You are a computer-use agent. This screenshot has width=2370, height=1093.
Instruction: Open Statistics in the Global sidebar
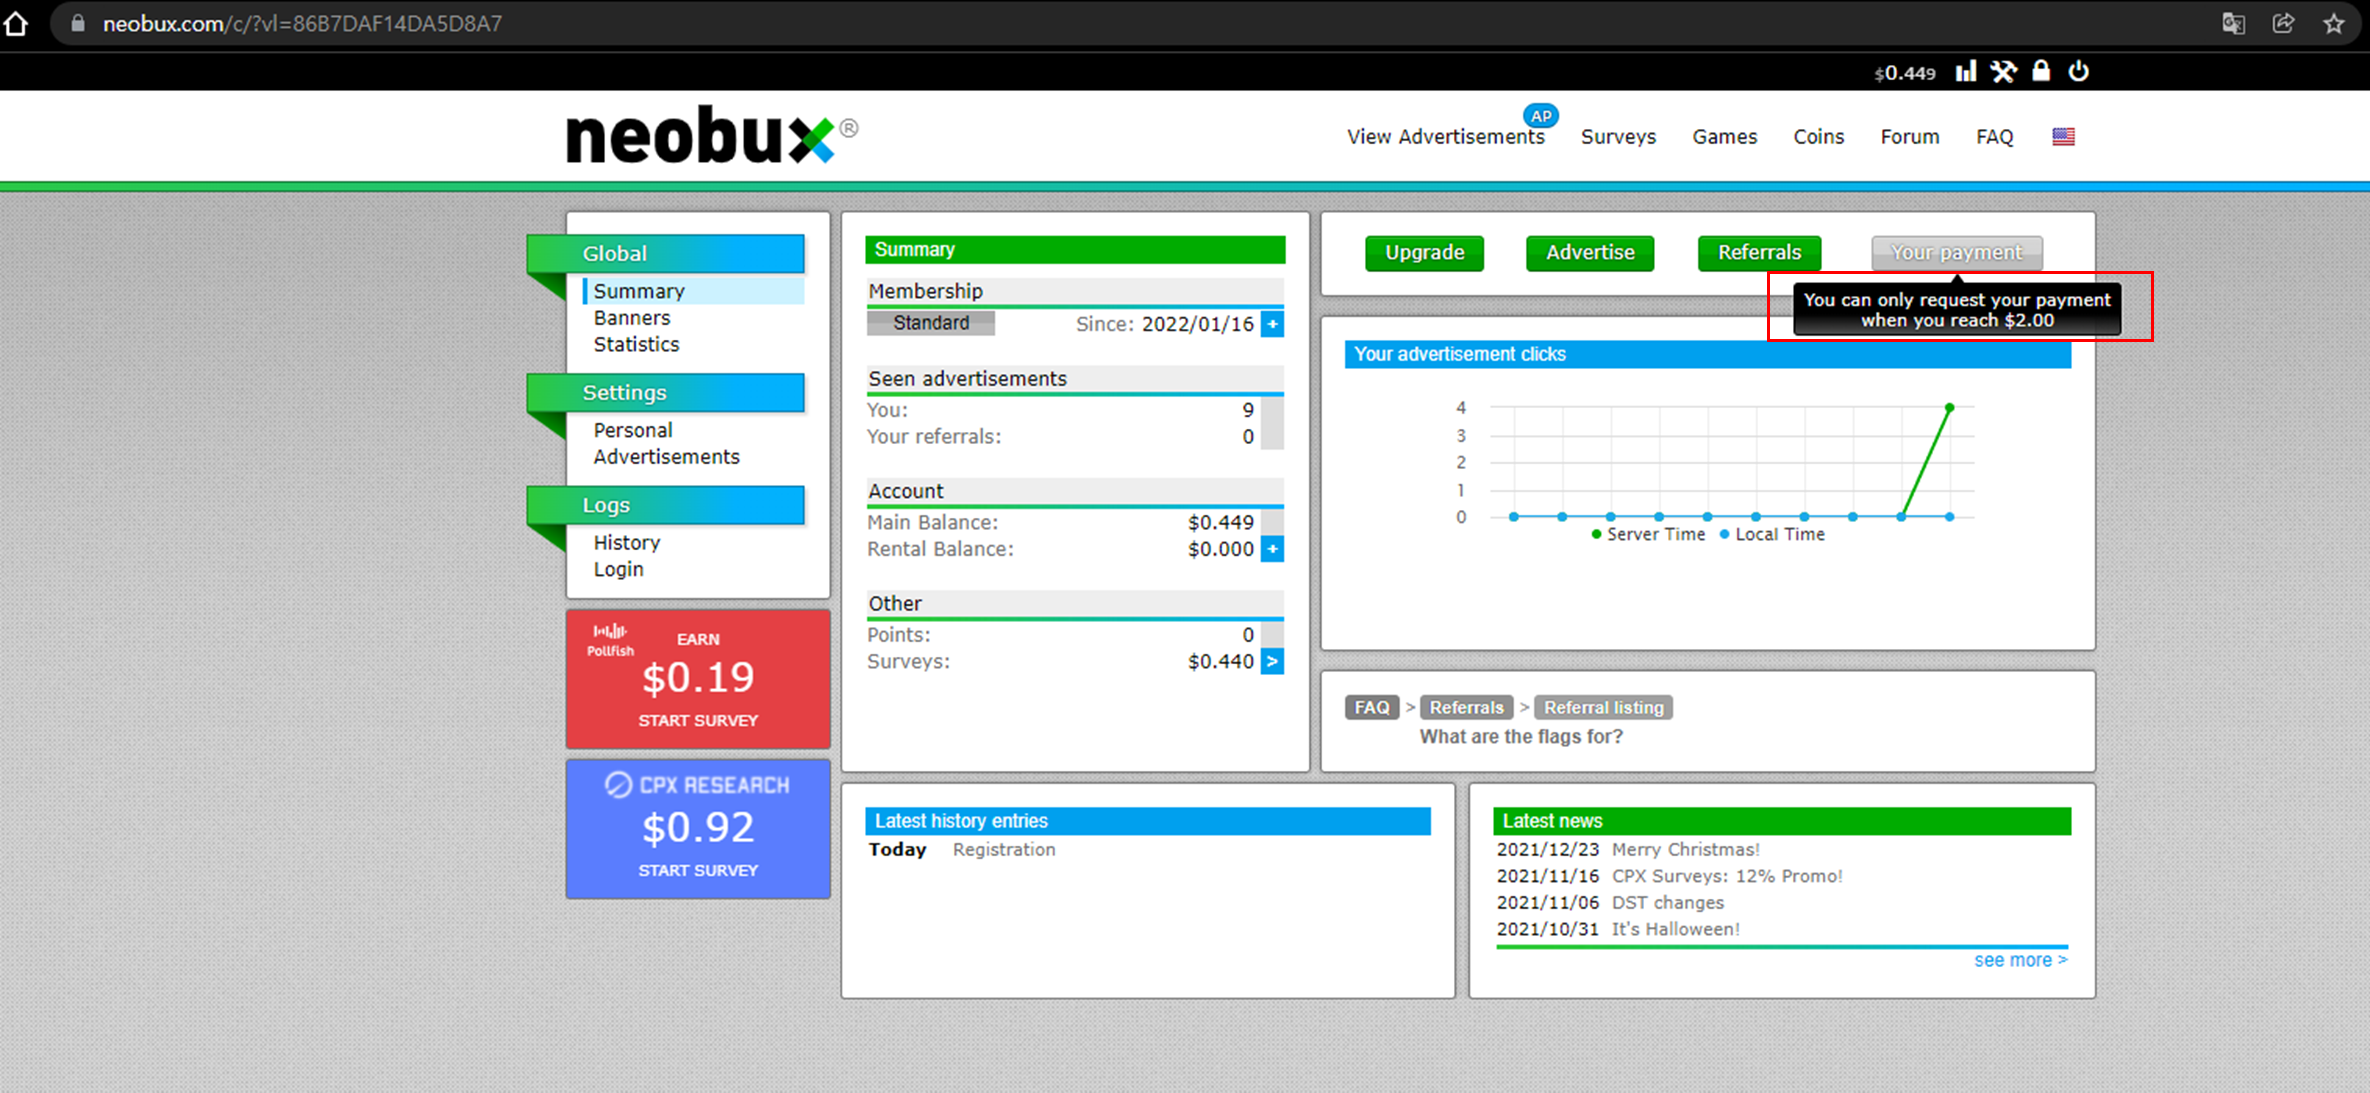click(x=636, y=344)
